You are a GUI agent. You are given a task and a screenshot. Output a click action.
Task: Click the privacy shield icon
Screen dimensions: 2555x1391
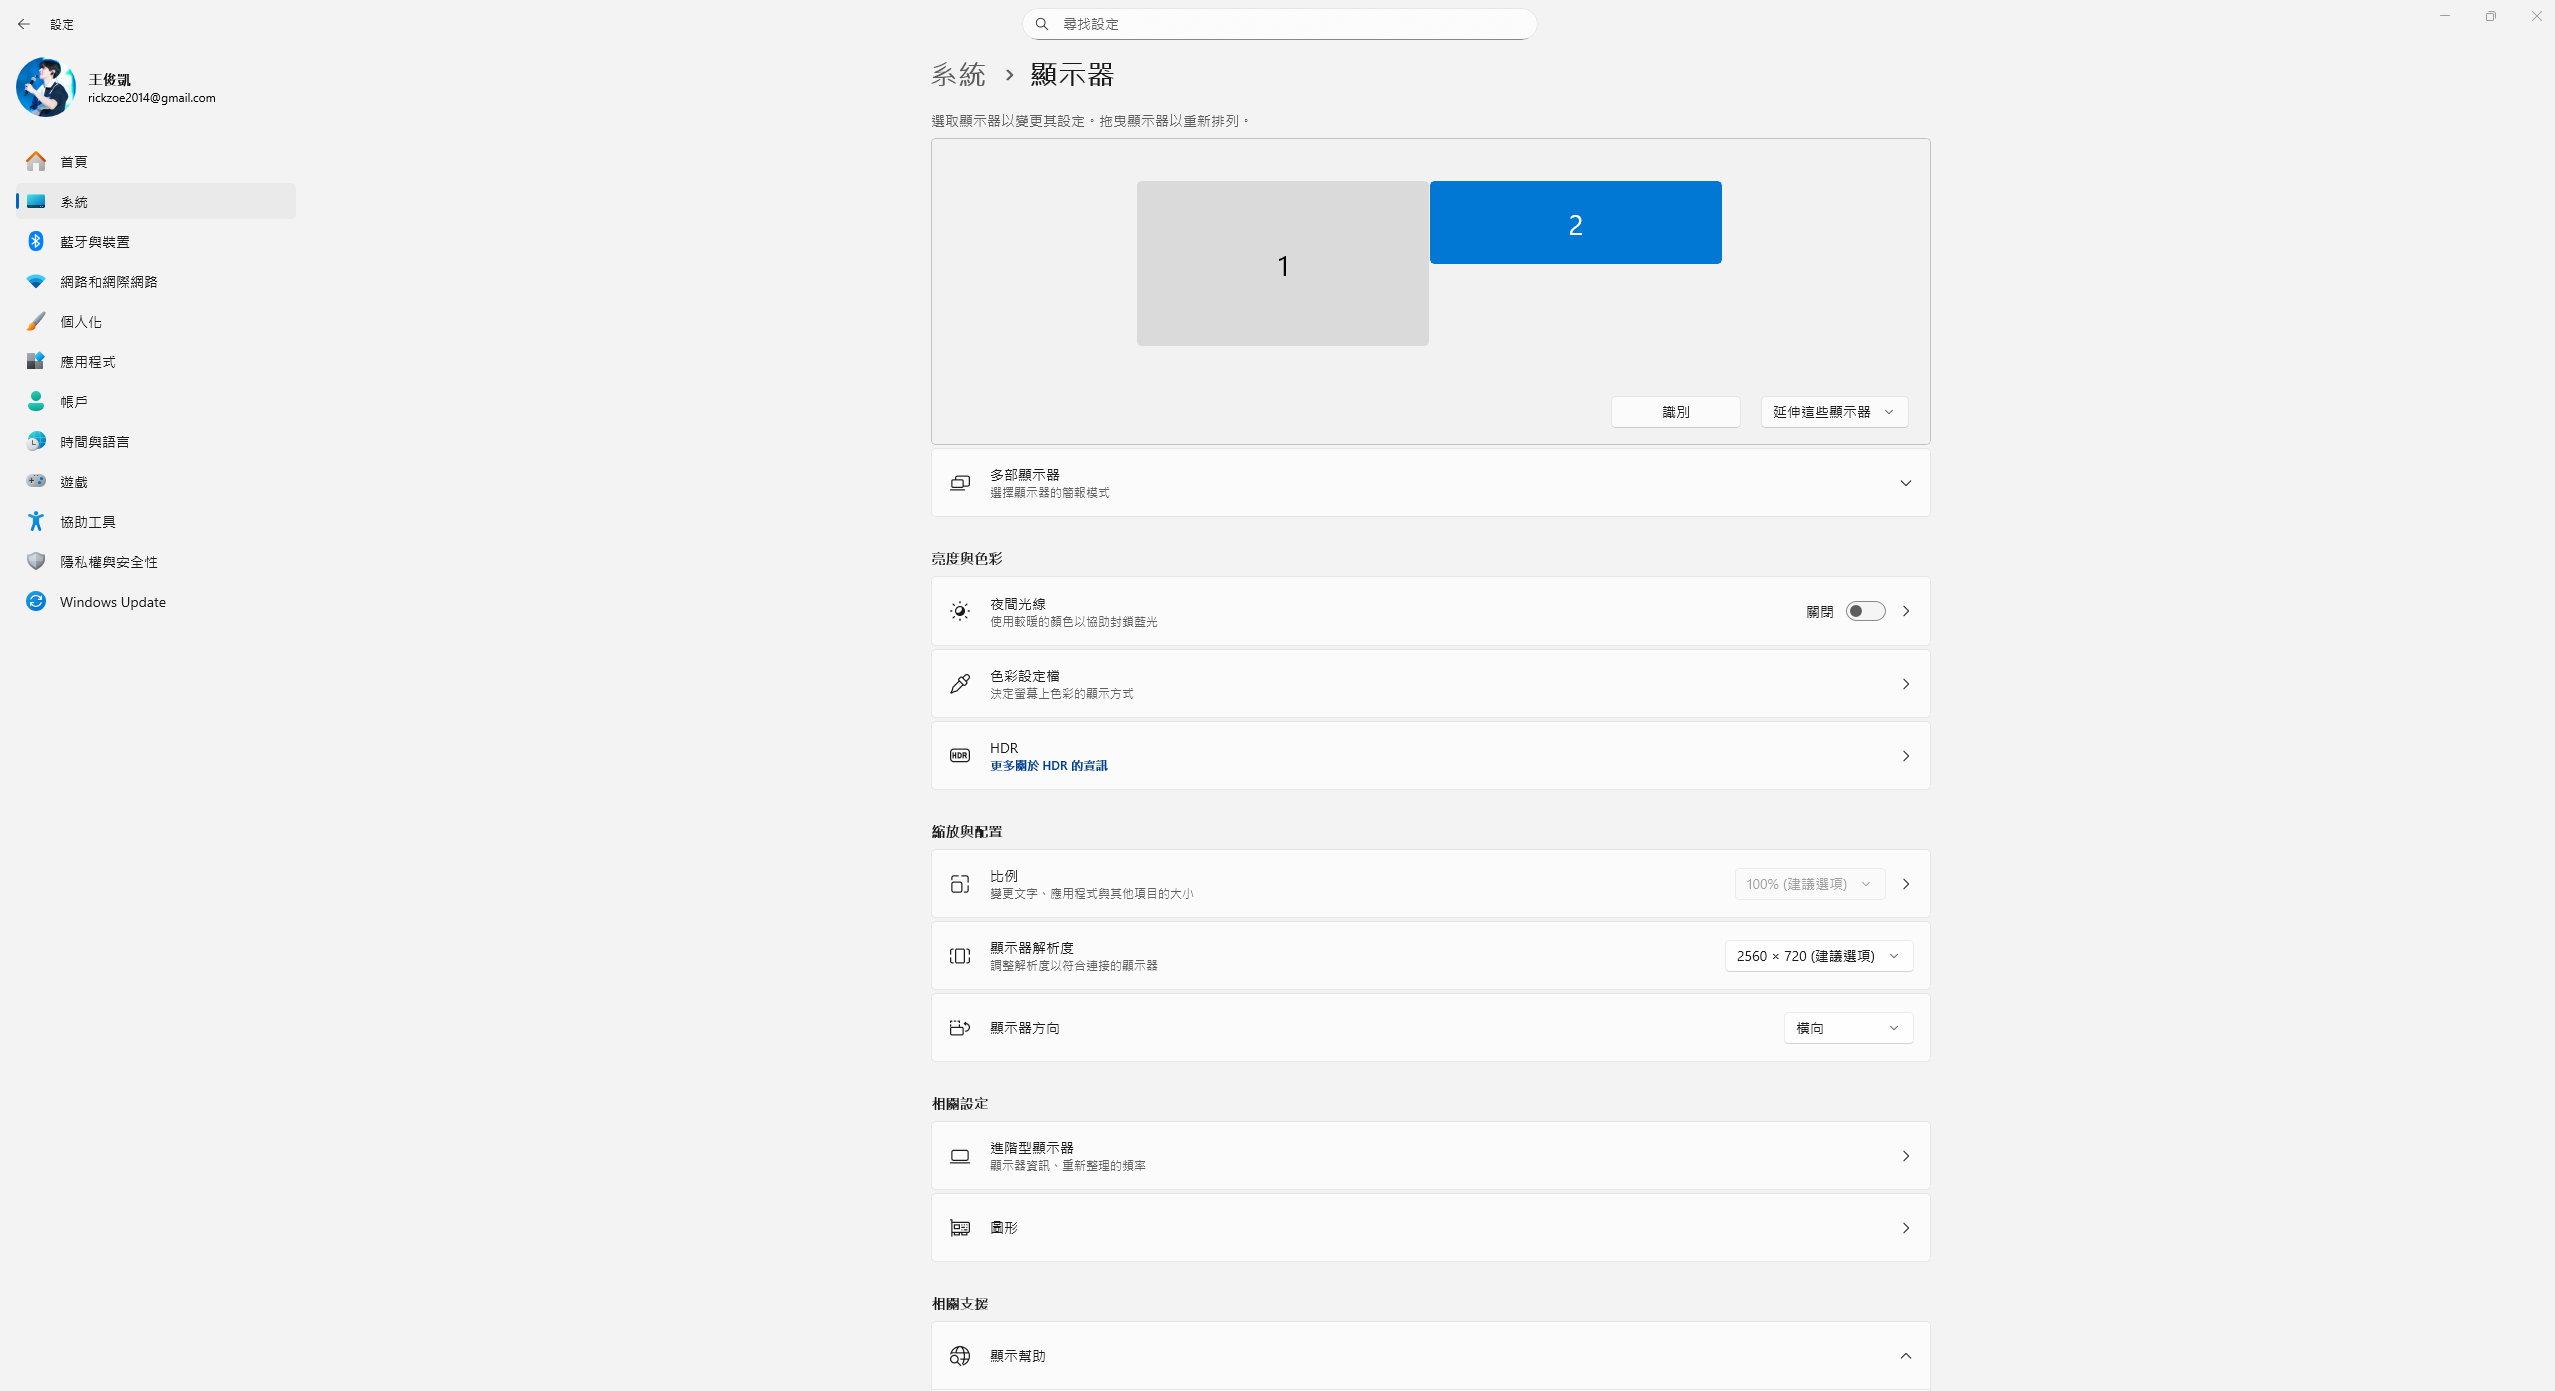[x=36, y=561]
